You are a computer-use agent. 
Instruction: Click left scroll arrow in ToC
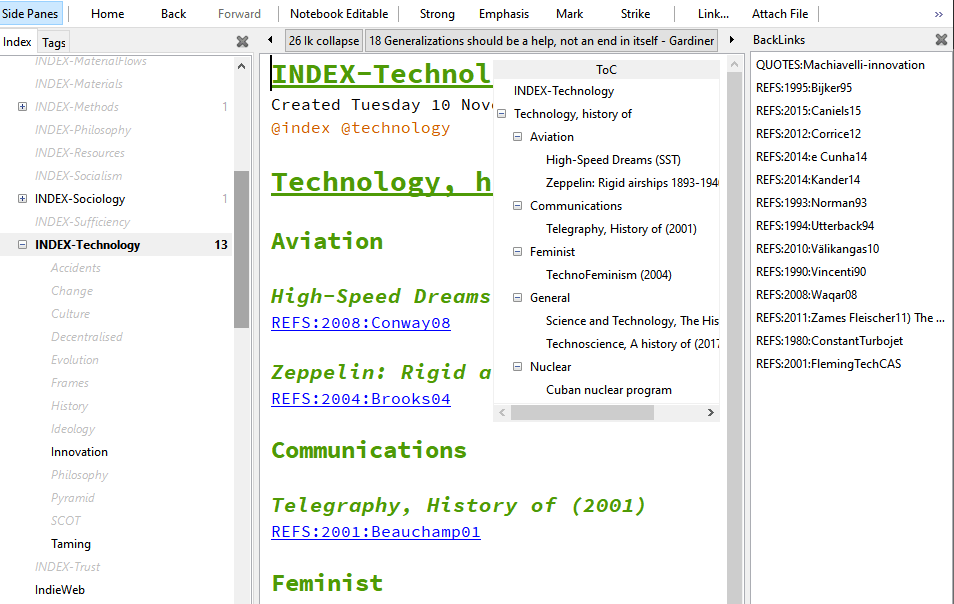point(502,412)
